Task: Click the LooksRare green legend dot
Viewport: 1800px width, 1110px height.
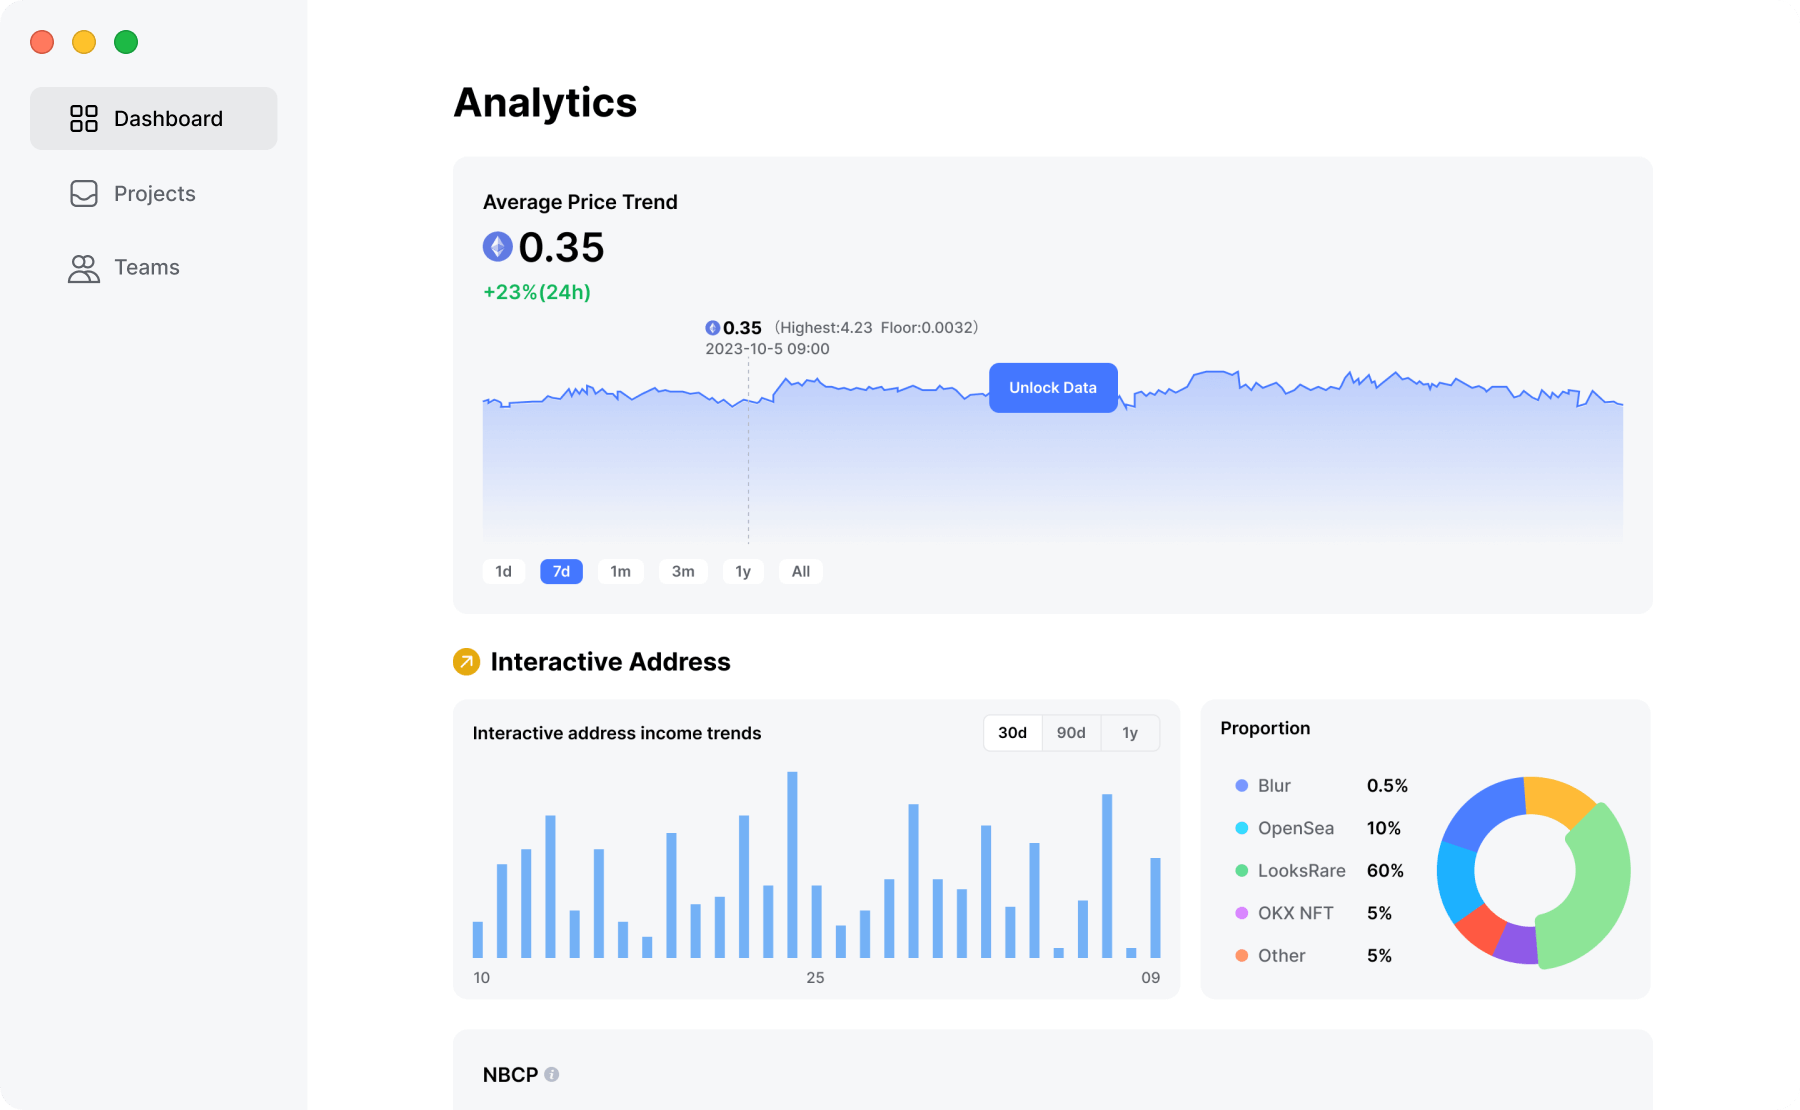Action: (1241, 871)
